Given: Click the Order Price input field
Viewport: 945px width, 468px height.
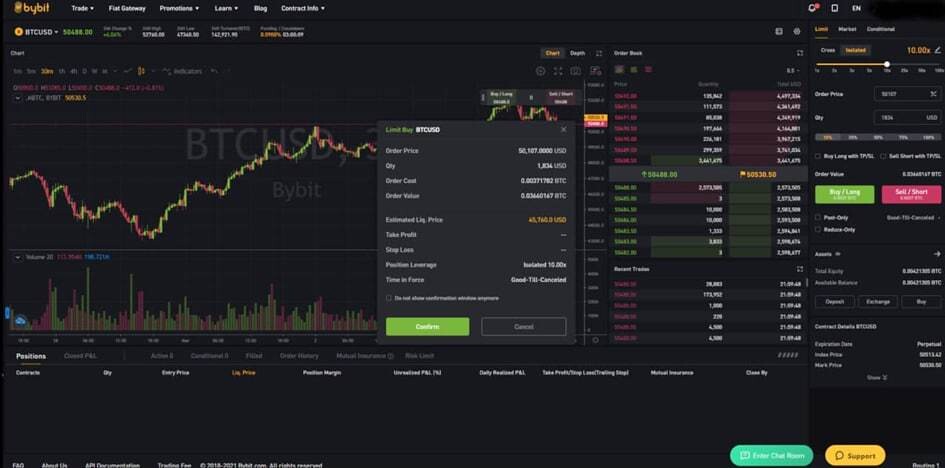Looking at the screenshot, I should (x=907, y=94).
